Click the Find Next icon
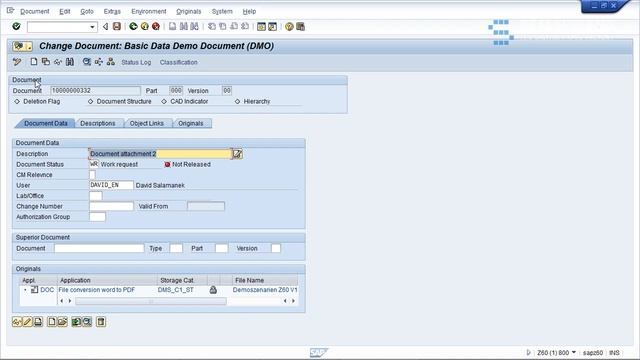The width and height of the screenshot is (640, 360). (x=195, y=27)
